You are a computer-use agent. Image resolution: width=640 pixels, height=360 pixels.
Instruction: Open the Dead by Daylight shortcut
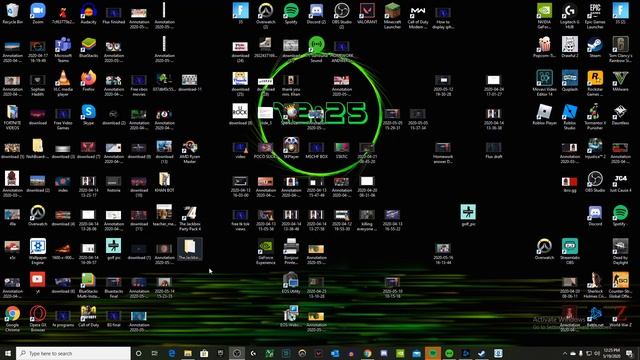tap(620, 252)
